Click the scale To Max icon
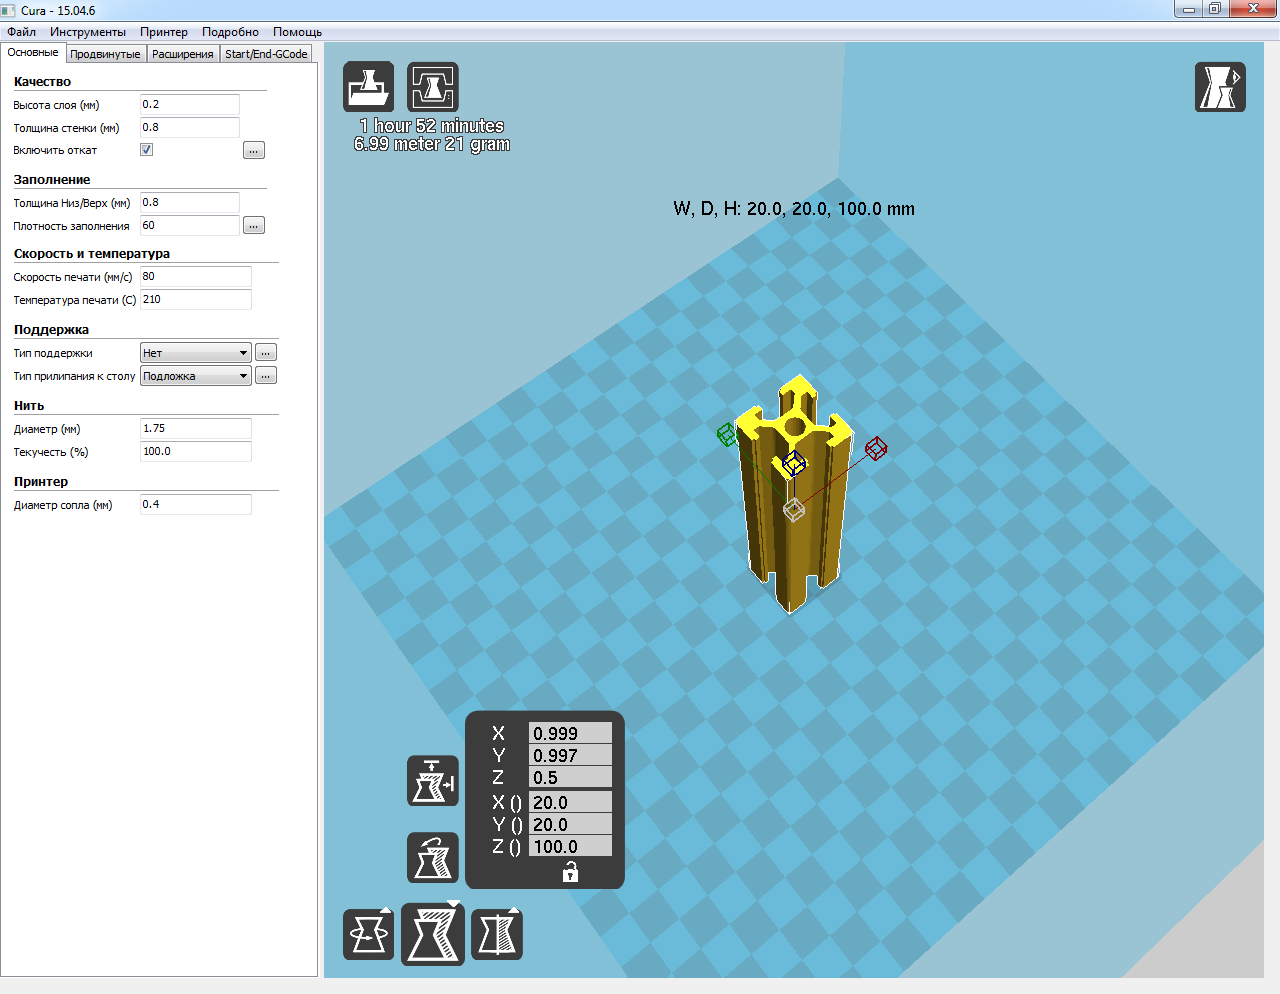The image size is (1280, 994). (433, 781)
